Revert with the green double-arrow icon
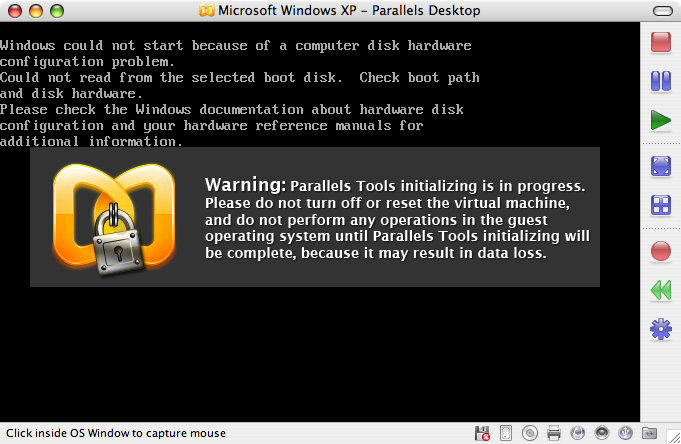 [661, 290]
